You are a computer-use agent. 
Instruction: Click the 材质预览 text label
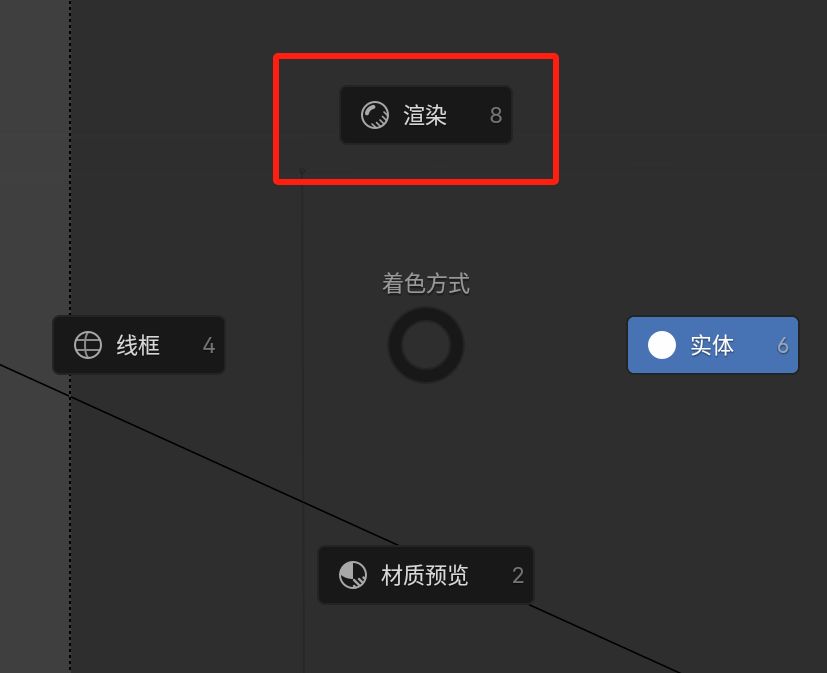point(425,575)
